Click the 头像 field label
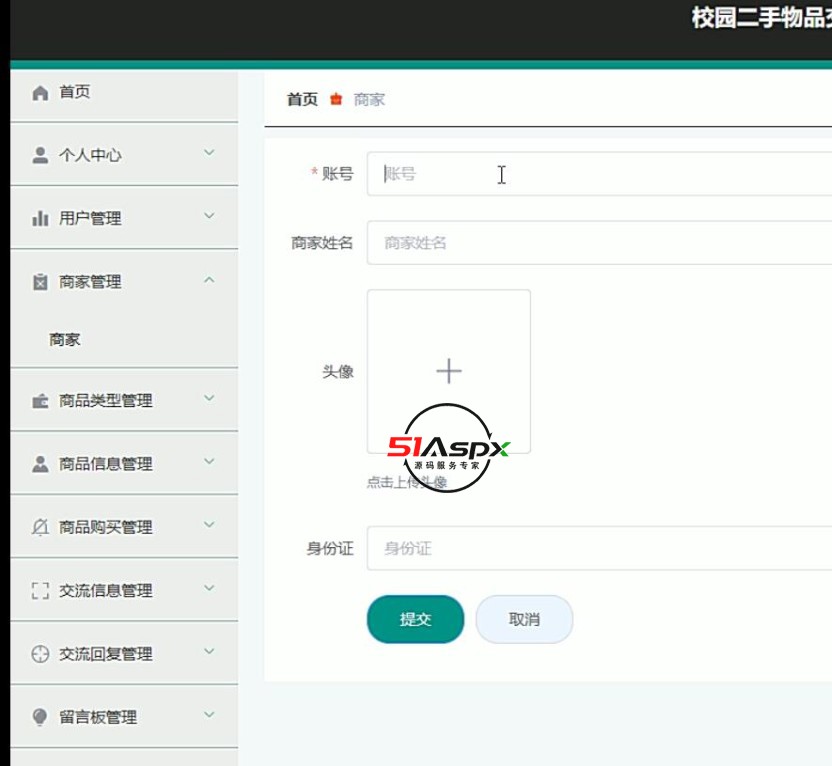This screenshot has width=832, height=766. (338, 371)
